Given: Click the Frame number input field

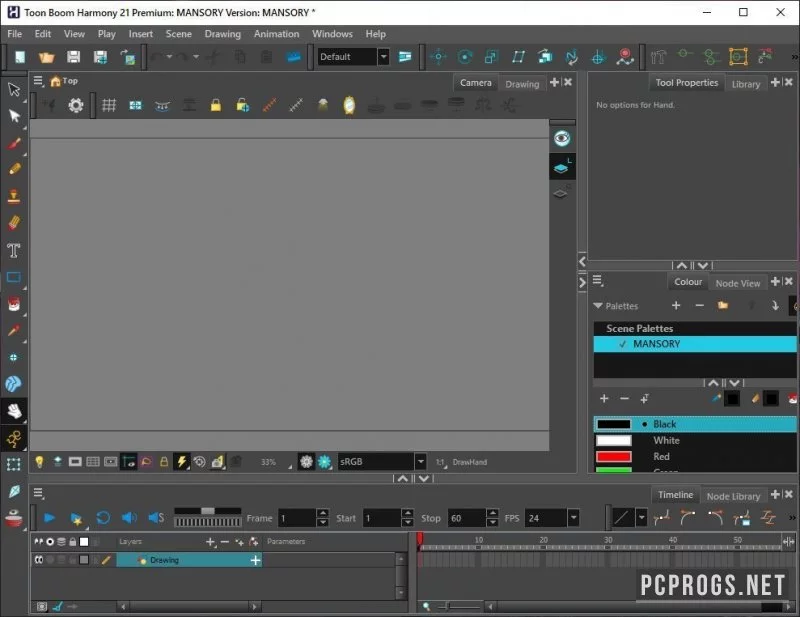Looking at the screenshot, I should point(297,518).
